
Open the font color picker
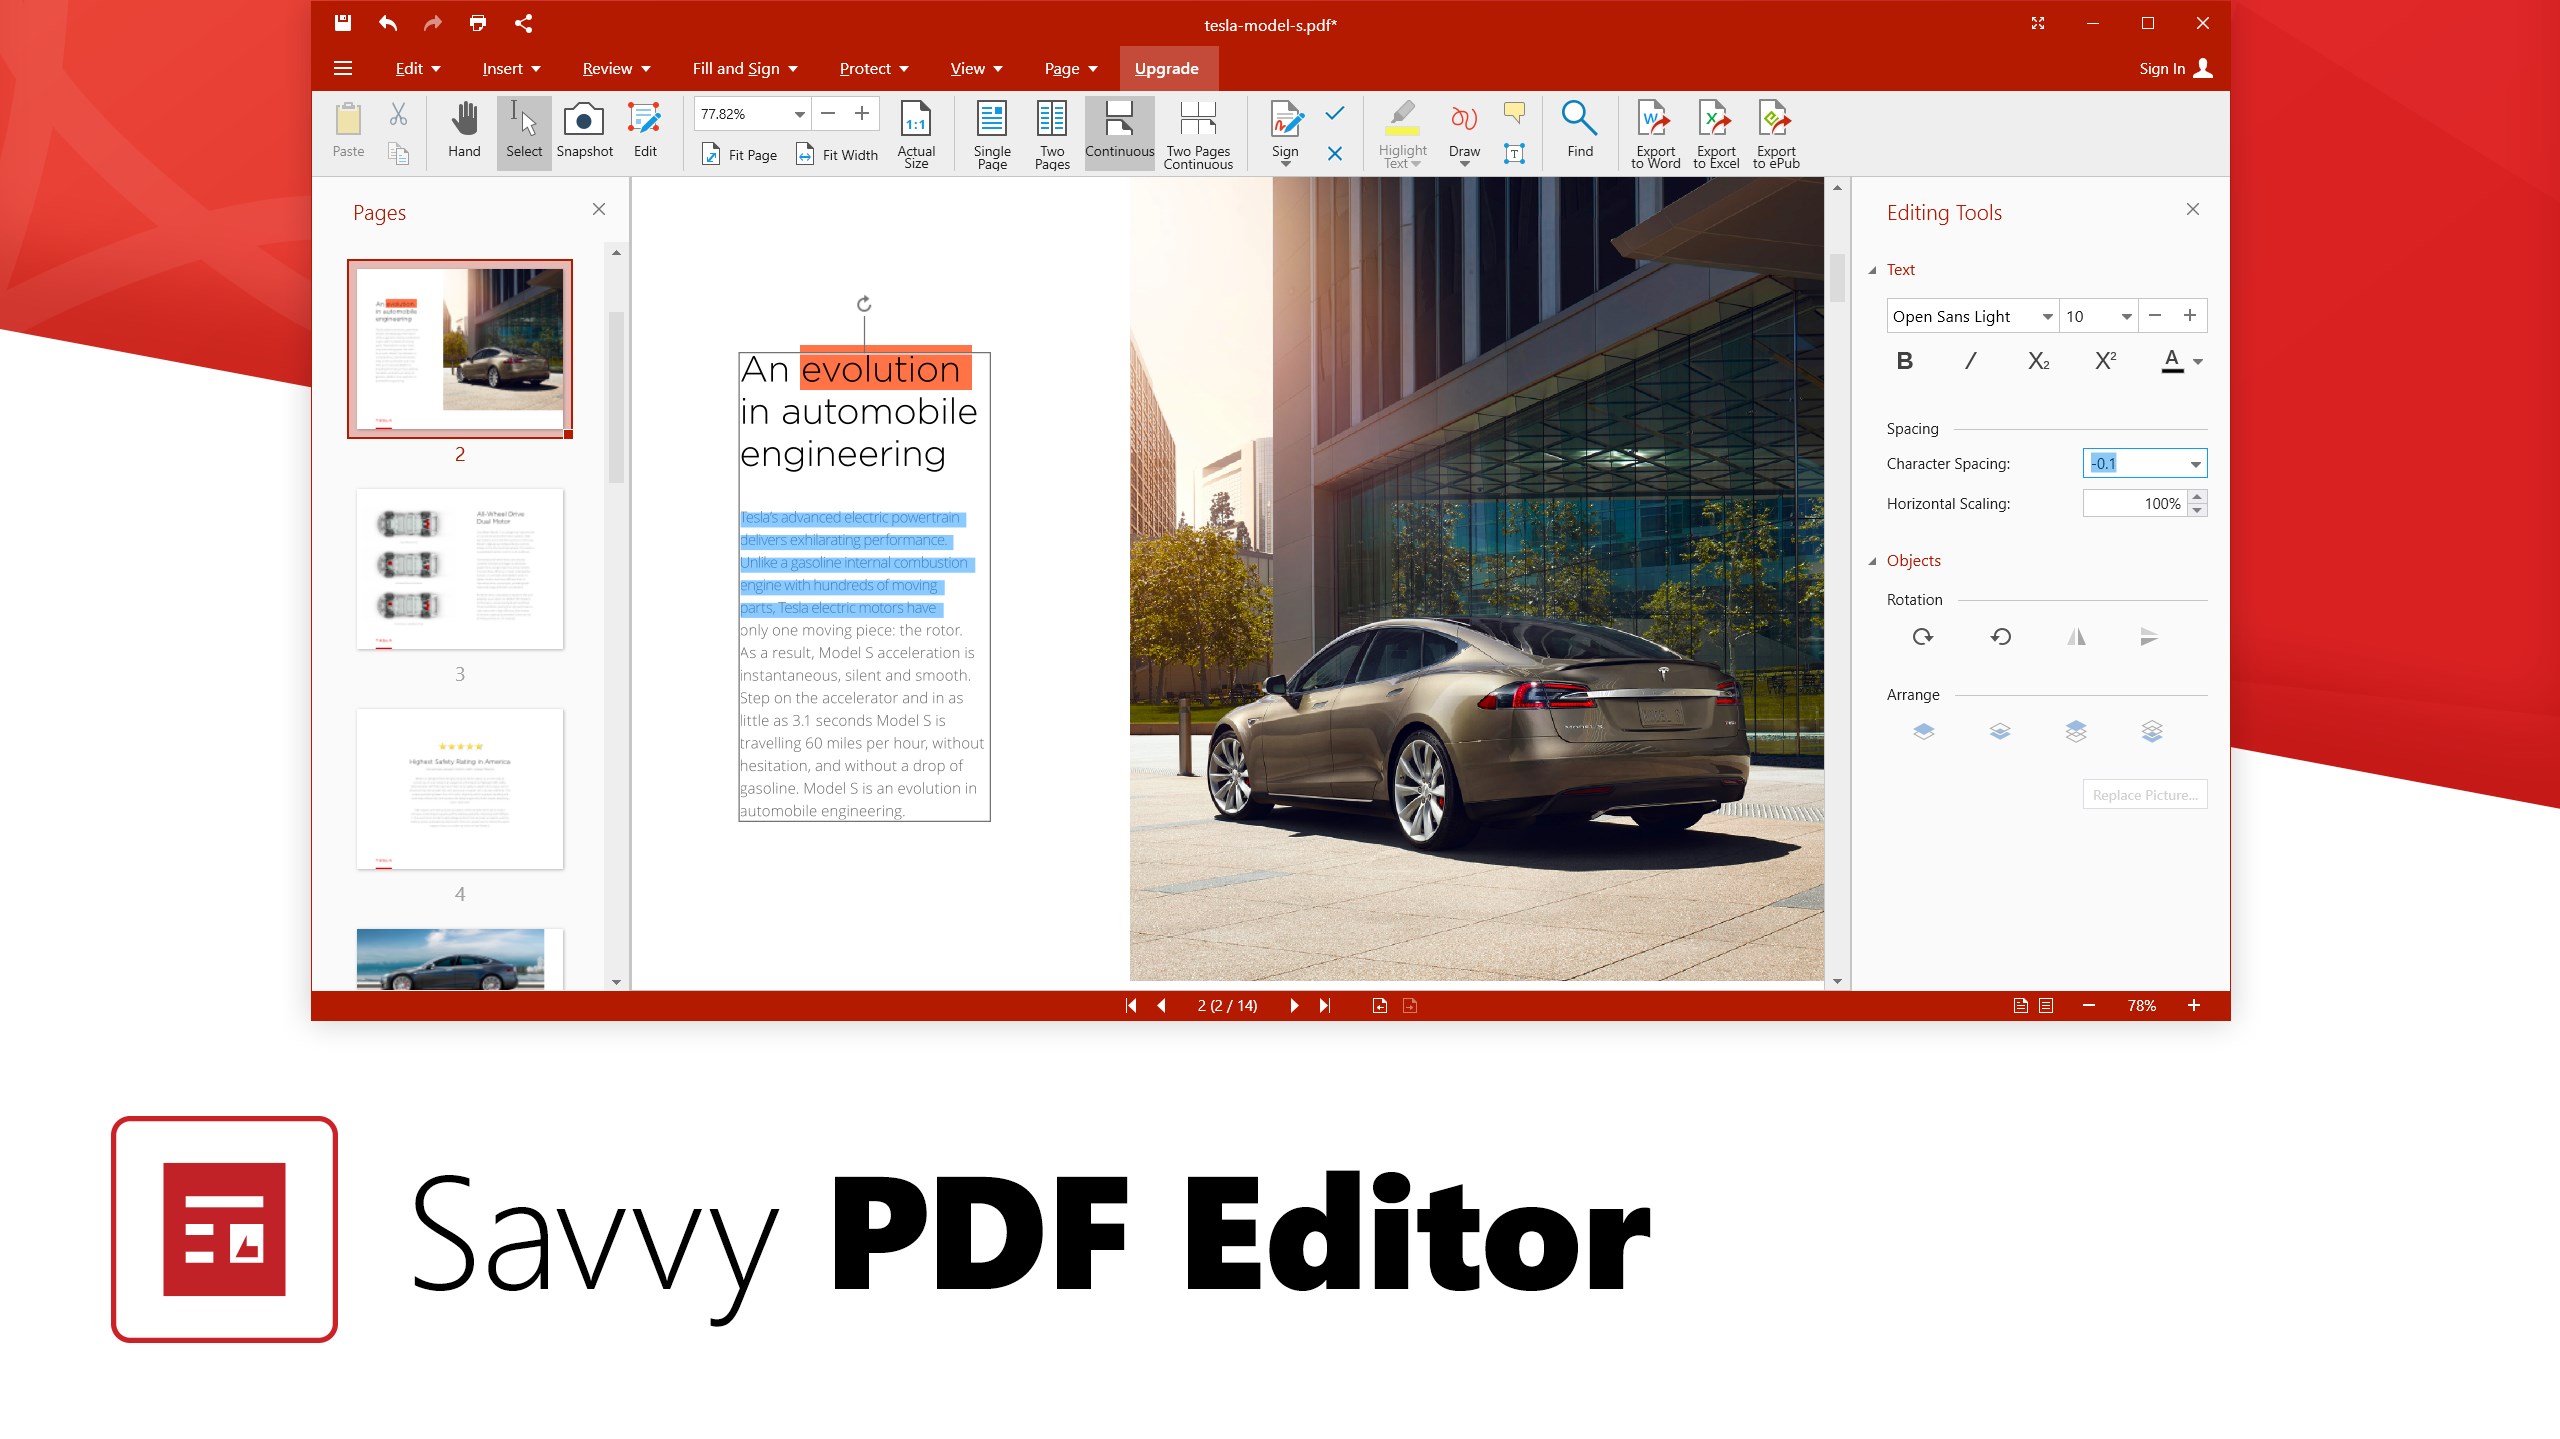click(2197, 362)
